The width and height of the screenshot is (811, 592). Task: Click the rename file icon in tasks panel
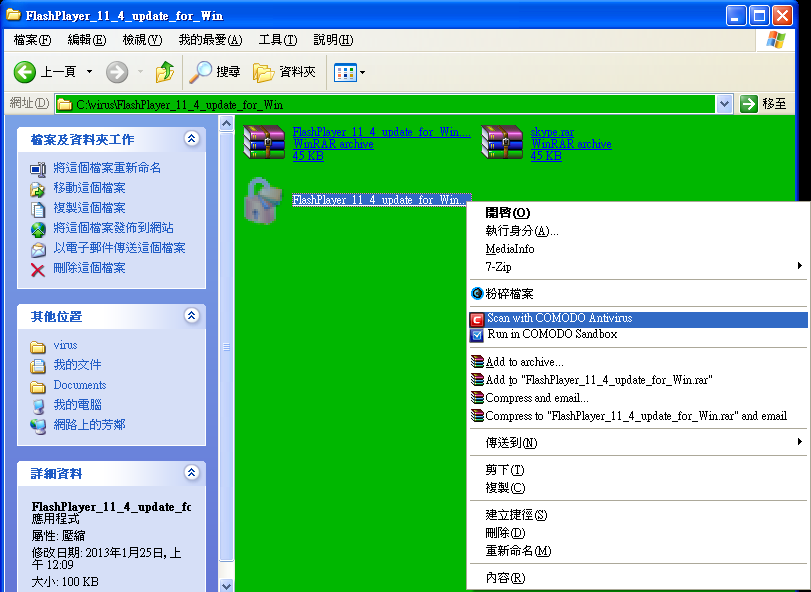38,170
